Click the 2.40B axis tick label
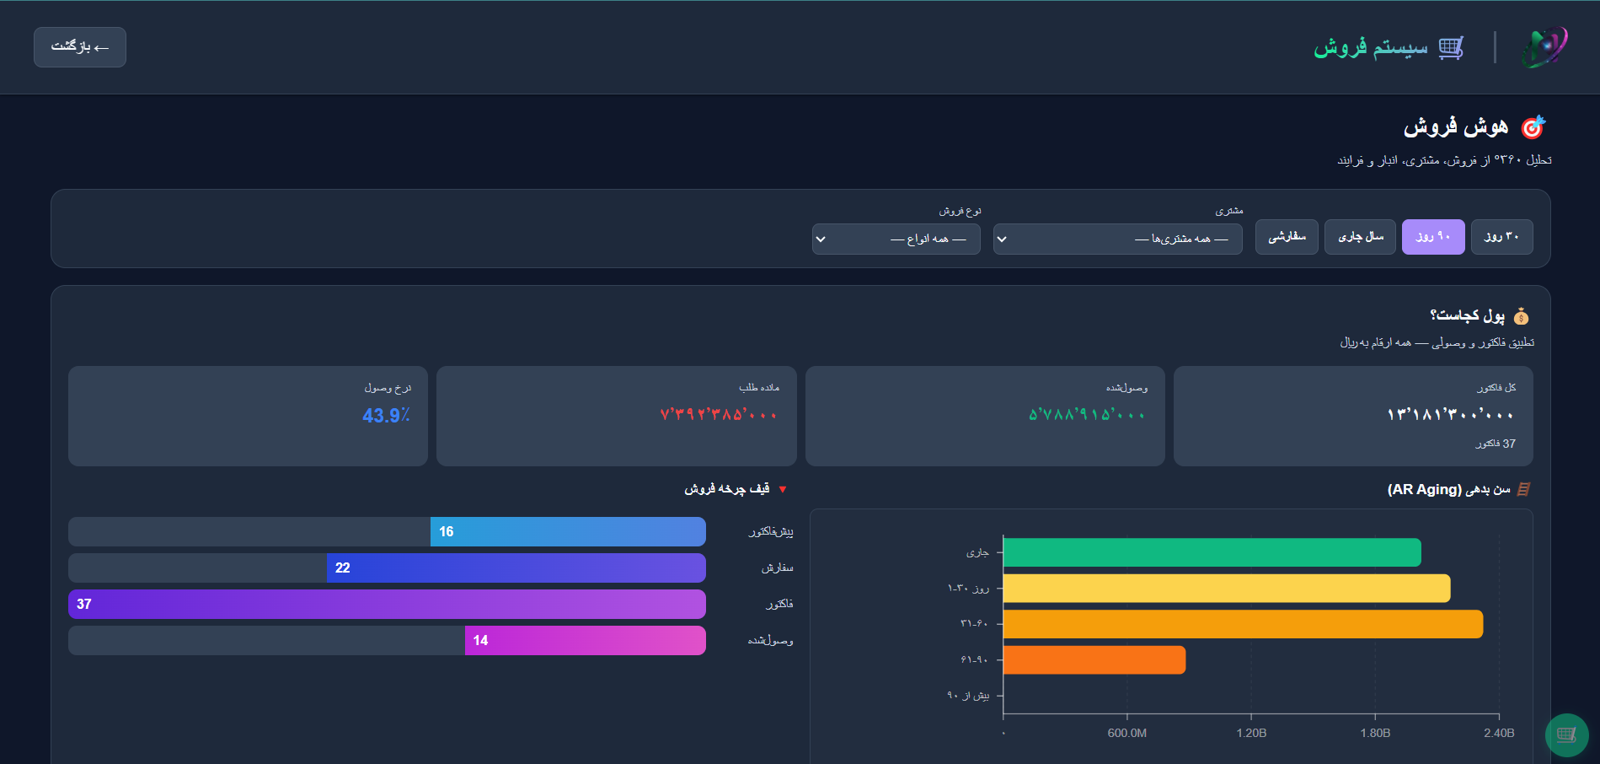Screen dimensions: 1600x764 coord(1499,733)
